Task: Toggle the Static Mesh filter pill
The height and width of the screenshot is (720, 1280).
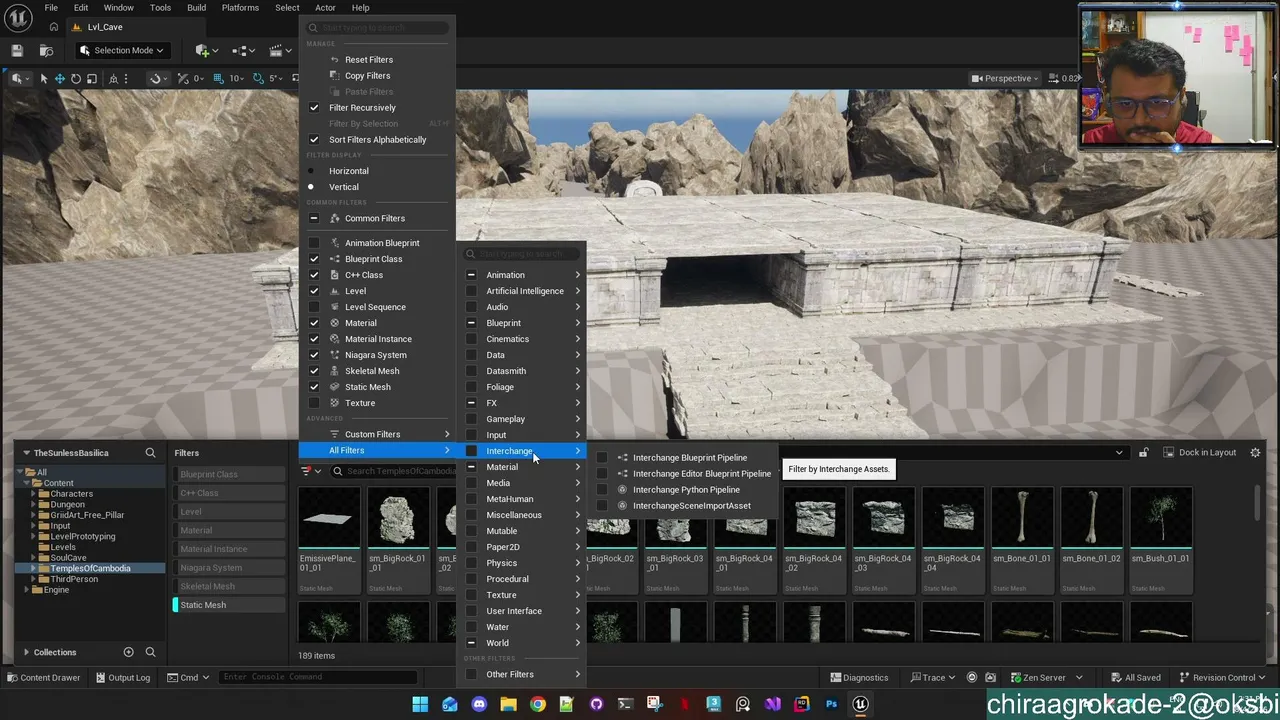Action: pos(229,605)
